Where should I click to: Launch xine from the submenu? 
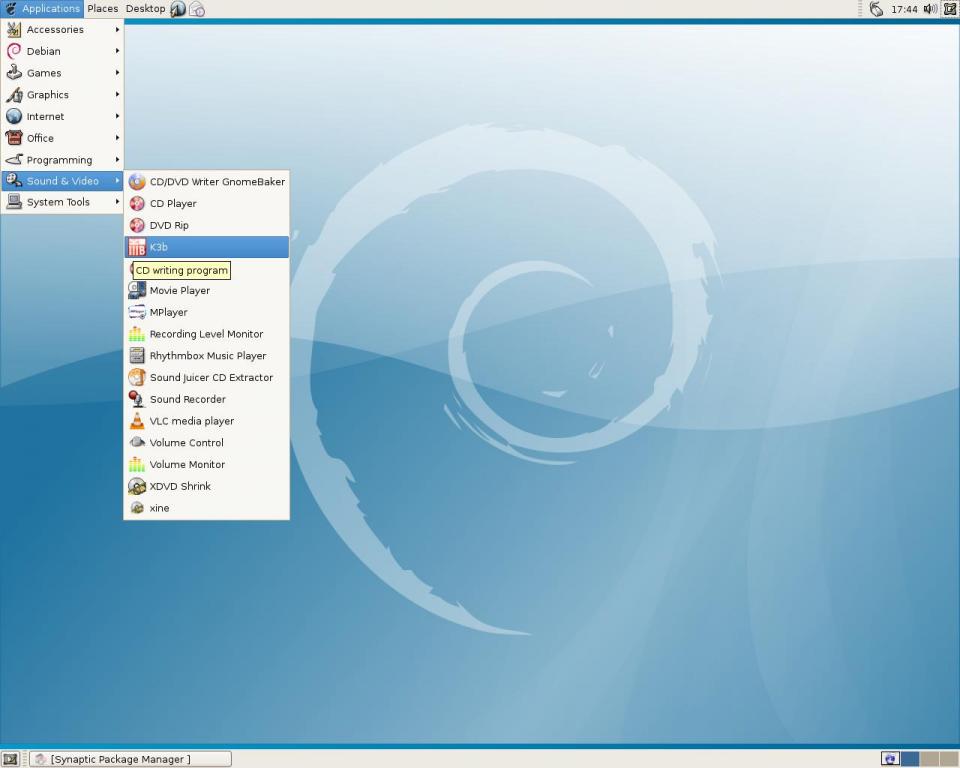(x=206, y=508)
